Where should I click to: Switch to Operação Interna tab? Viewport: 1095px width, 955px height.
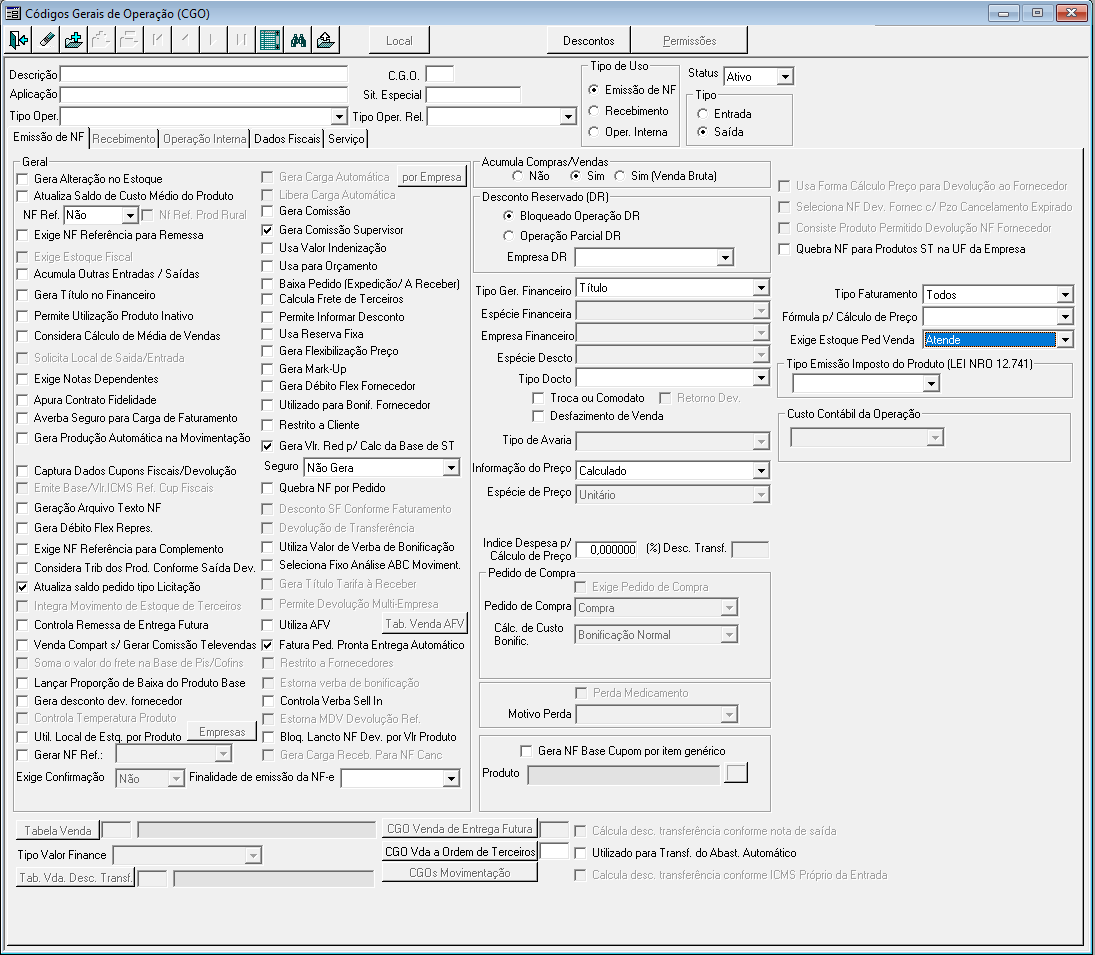(205, 139)
